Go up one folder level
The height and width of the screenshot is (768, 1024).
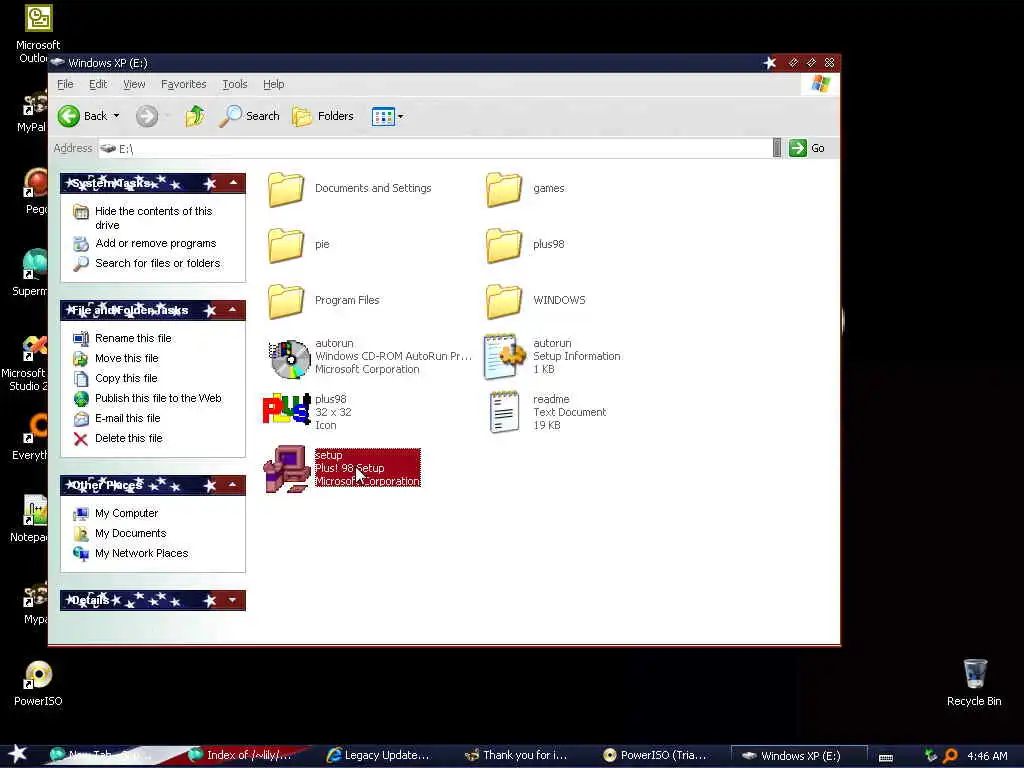(195, 116)
